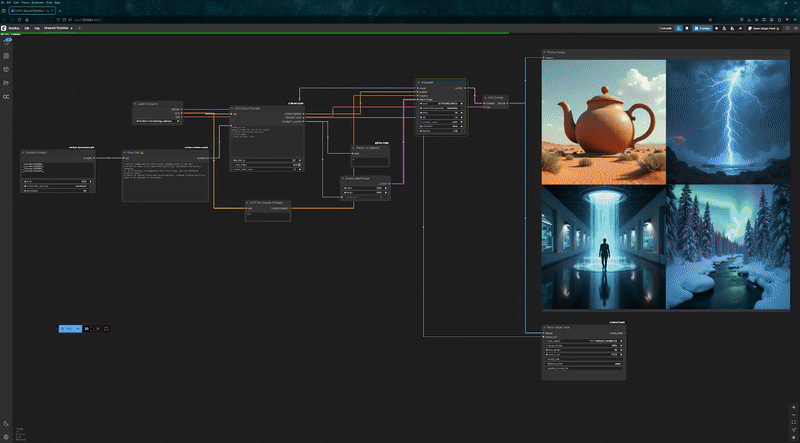Click zoom in button on canvas
The width and height of the screenshot is (800, 443).
(x=793, y=409)
